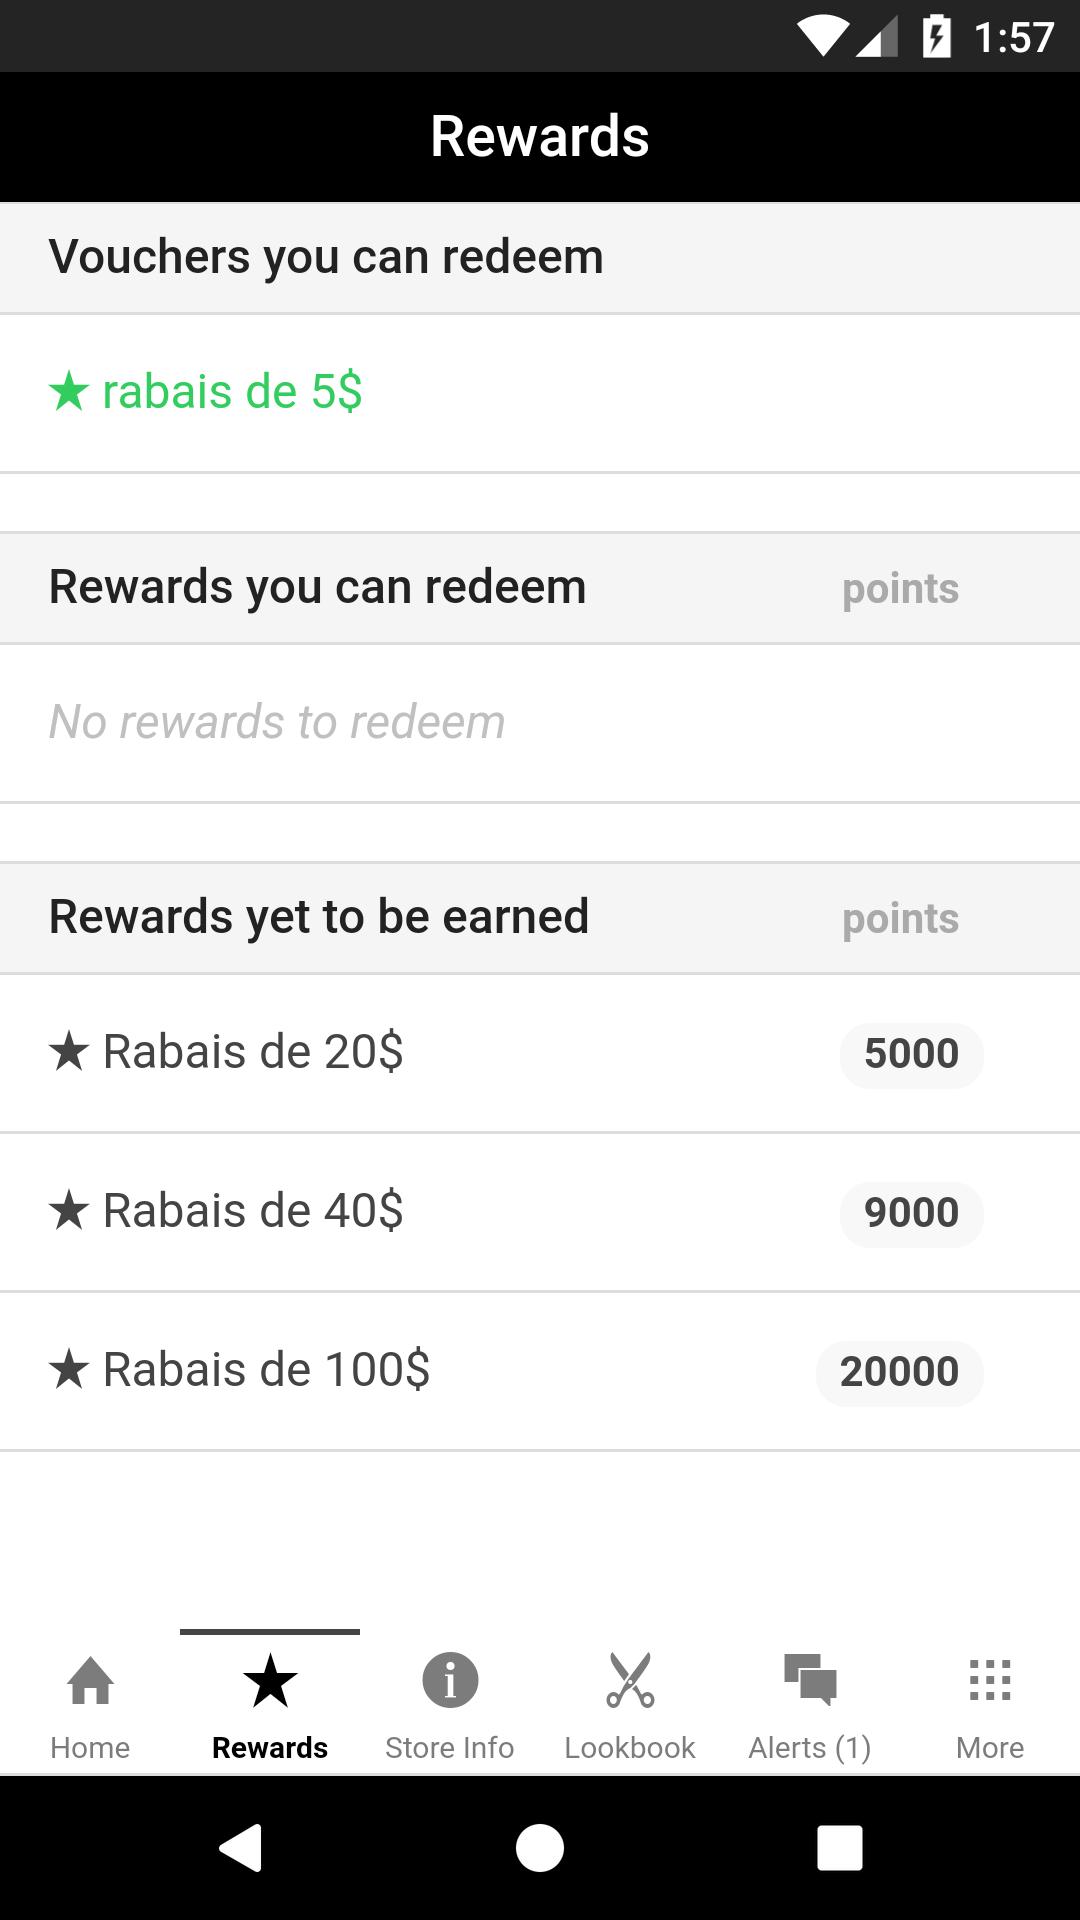Screen dimensions: 1080x1920
Task: Tap the 9000 points badge
Action: pos(911,1213)
